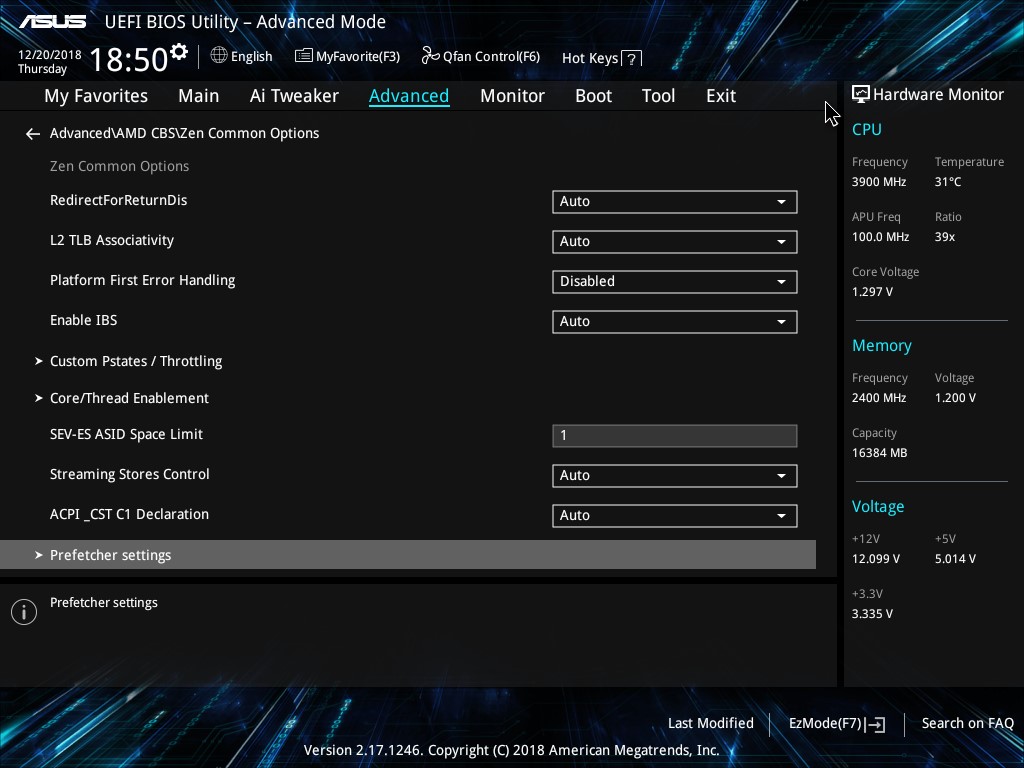Switch to the Boot tab
Viewport: 1024px width, 768px height.
click(594, 96)
